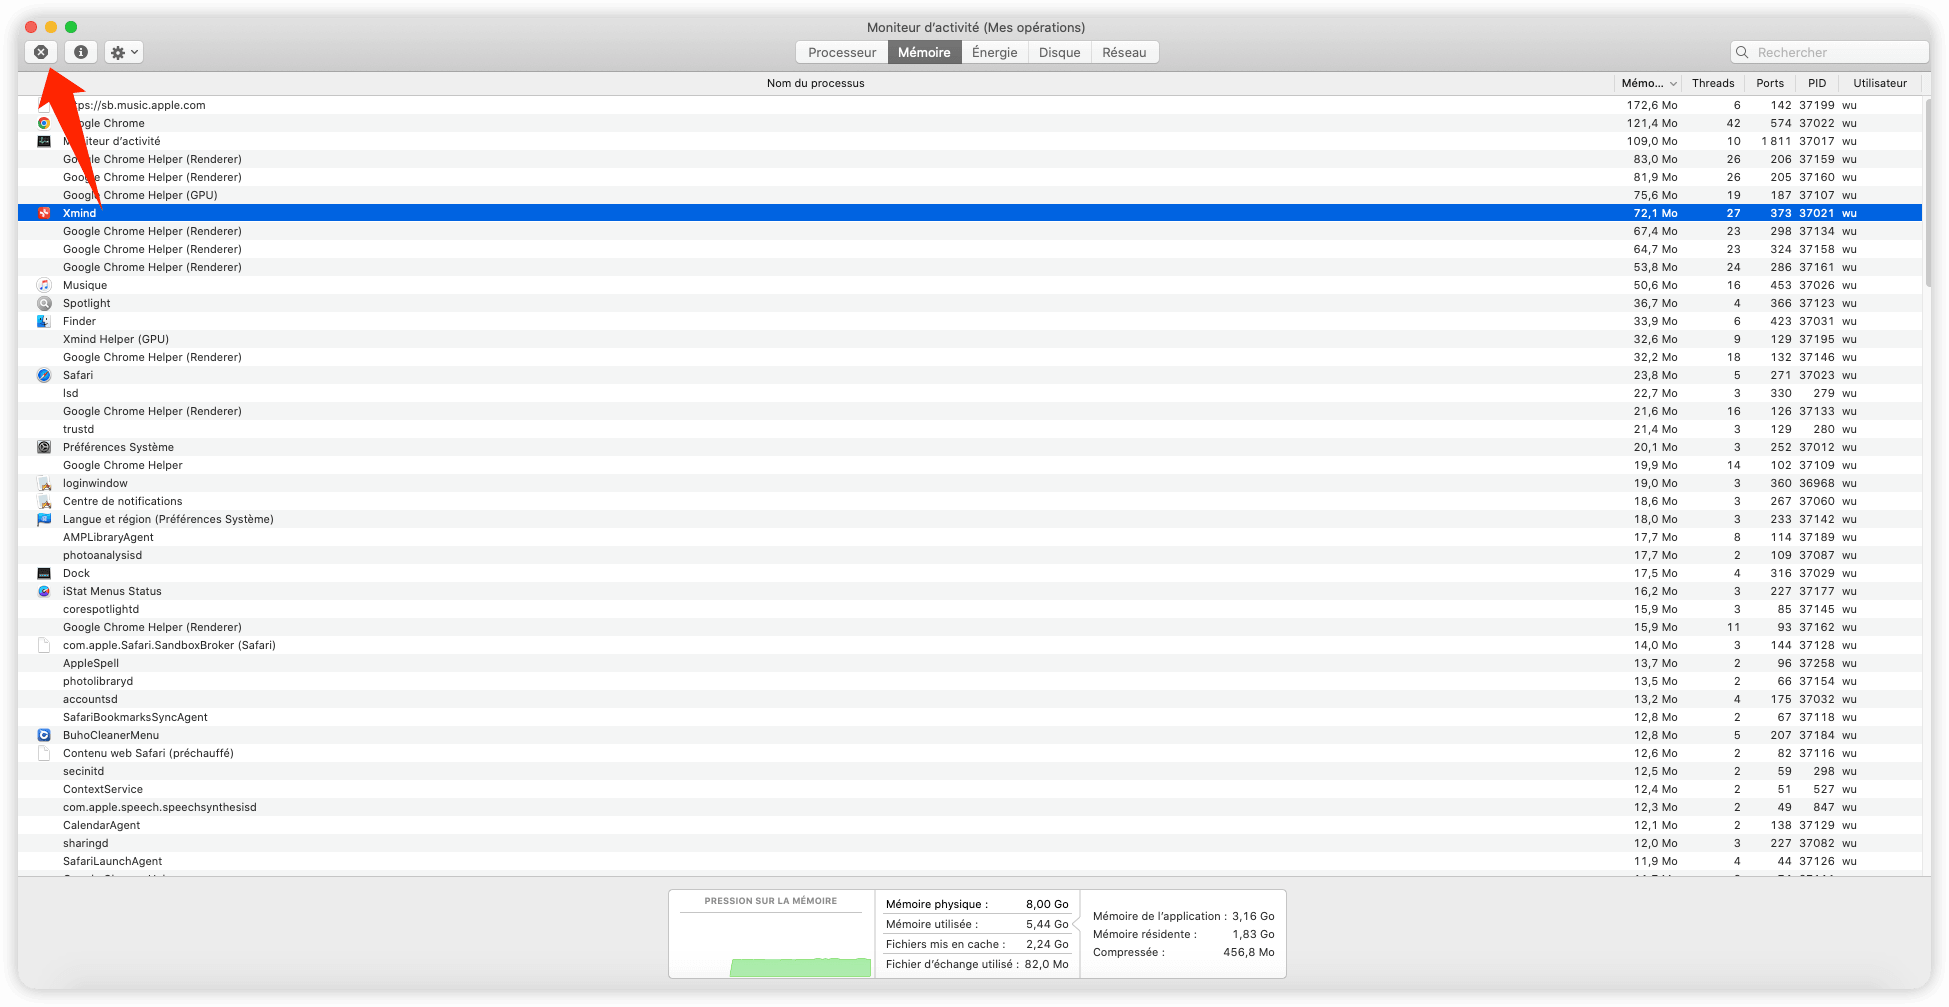Select the photolibraryd process row
This screenshot has height=1007, width=1949.
point(970,681)
